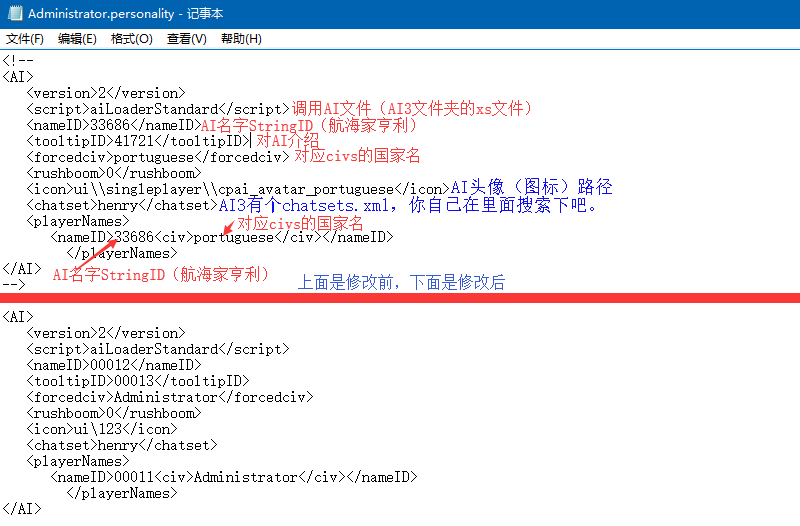Open the 格式(O) menu

[132, 39]
